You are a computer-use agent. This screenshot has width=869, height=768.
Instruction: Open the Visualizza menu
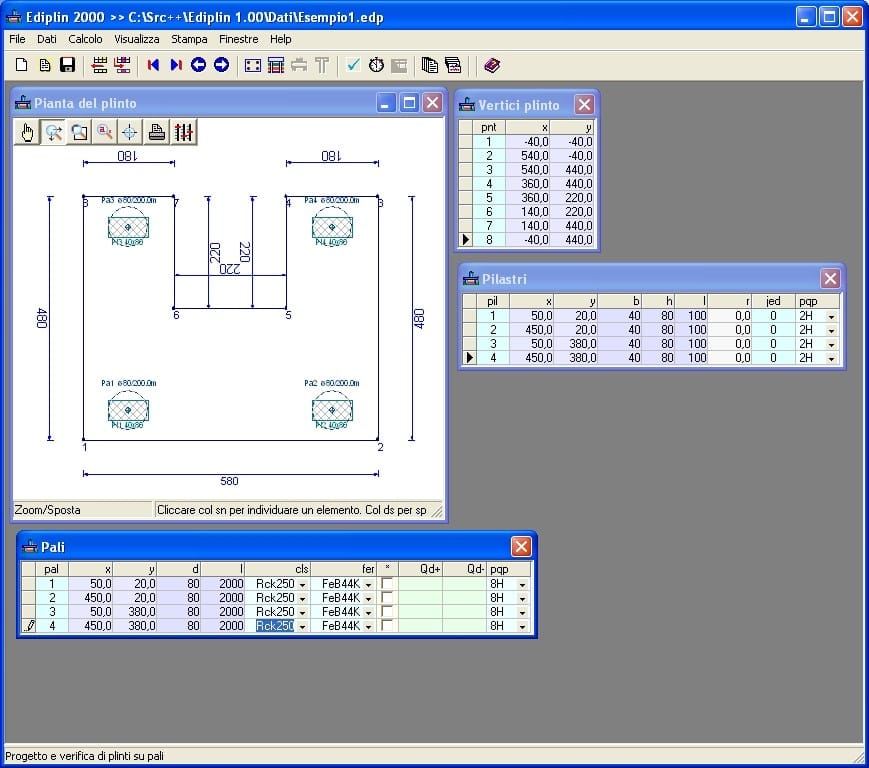tap(136, 39)
